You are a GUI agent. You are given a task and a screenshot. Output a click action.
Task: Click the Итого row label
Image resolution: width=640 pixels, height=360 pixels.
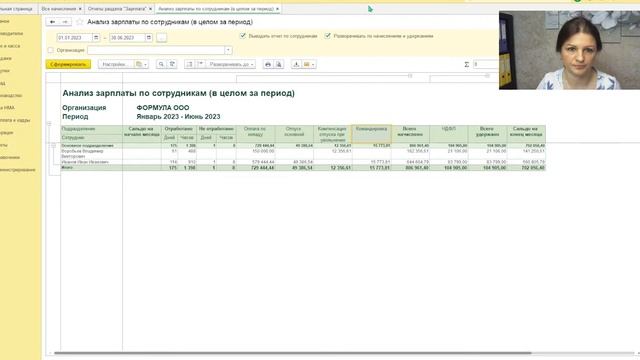67,167
